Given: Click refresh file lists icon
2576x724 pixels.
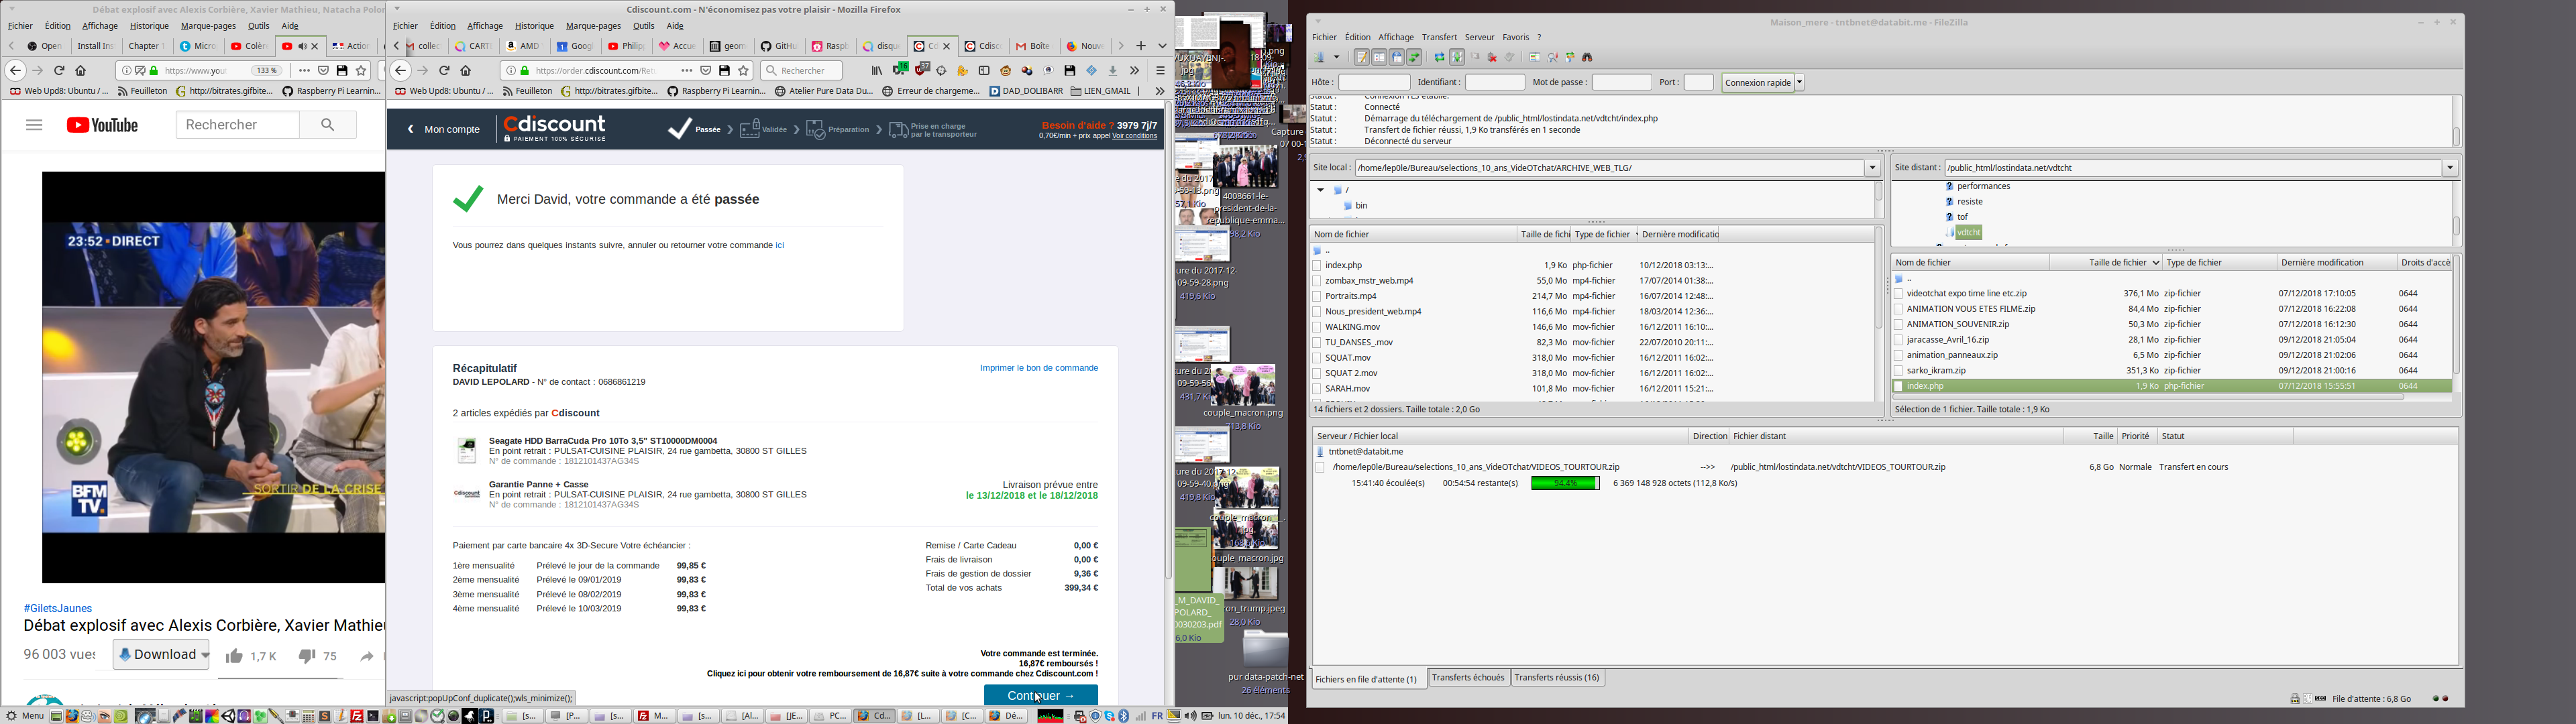Looking at the screenshot, I should click(1440, 57).
